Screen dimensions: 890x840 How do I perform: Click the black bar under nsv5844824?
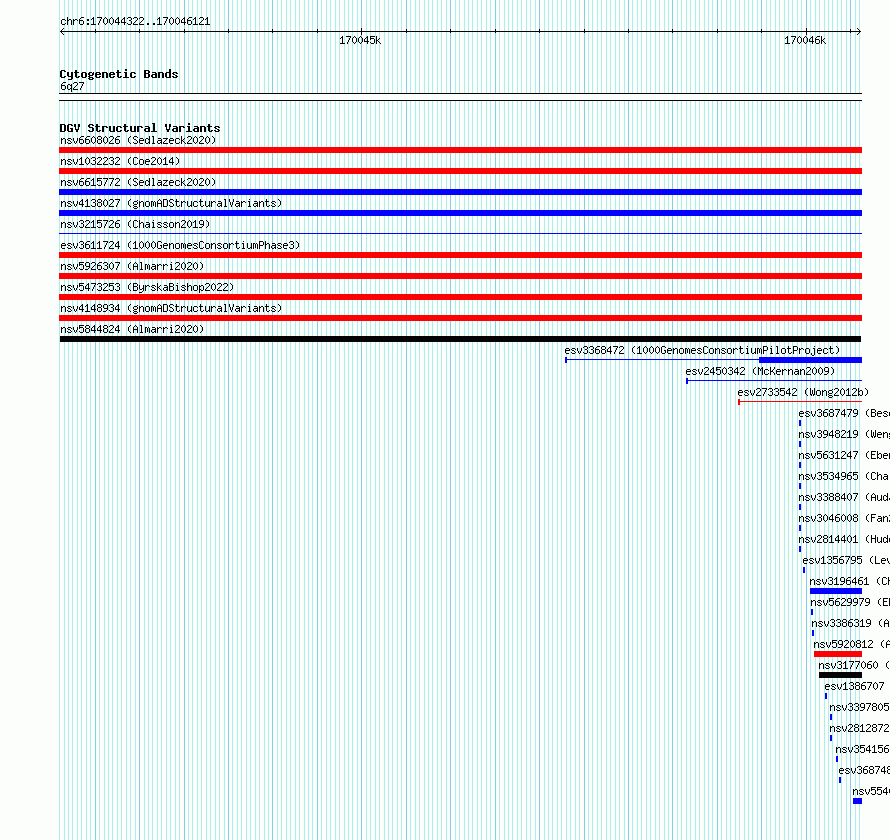tap(460, 339)
